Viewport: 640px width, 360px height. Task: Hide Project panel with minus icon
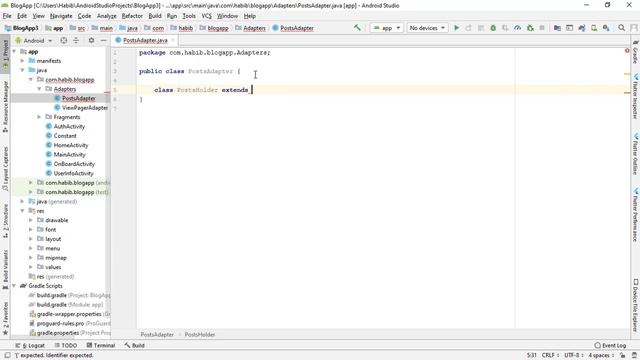click(104, 40)
